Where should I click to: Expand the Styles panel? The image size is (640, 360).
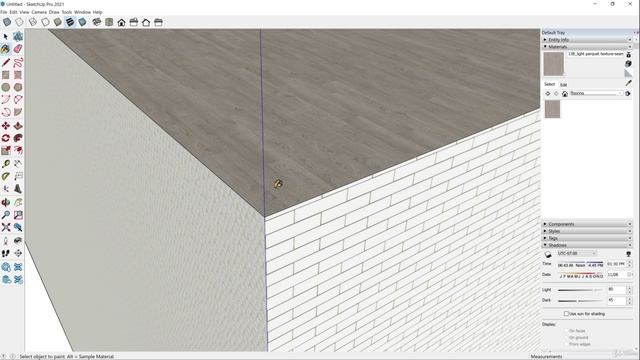tap(588, 231)
